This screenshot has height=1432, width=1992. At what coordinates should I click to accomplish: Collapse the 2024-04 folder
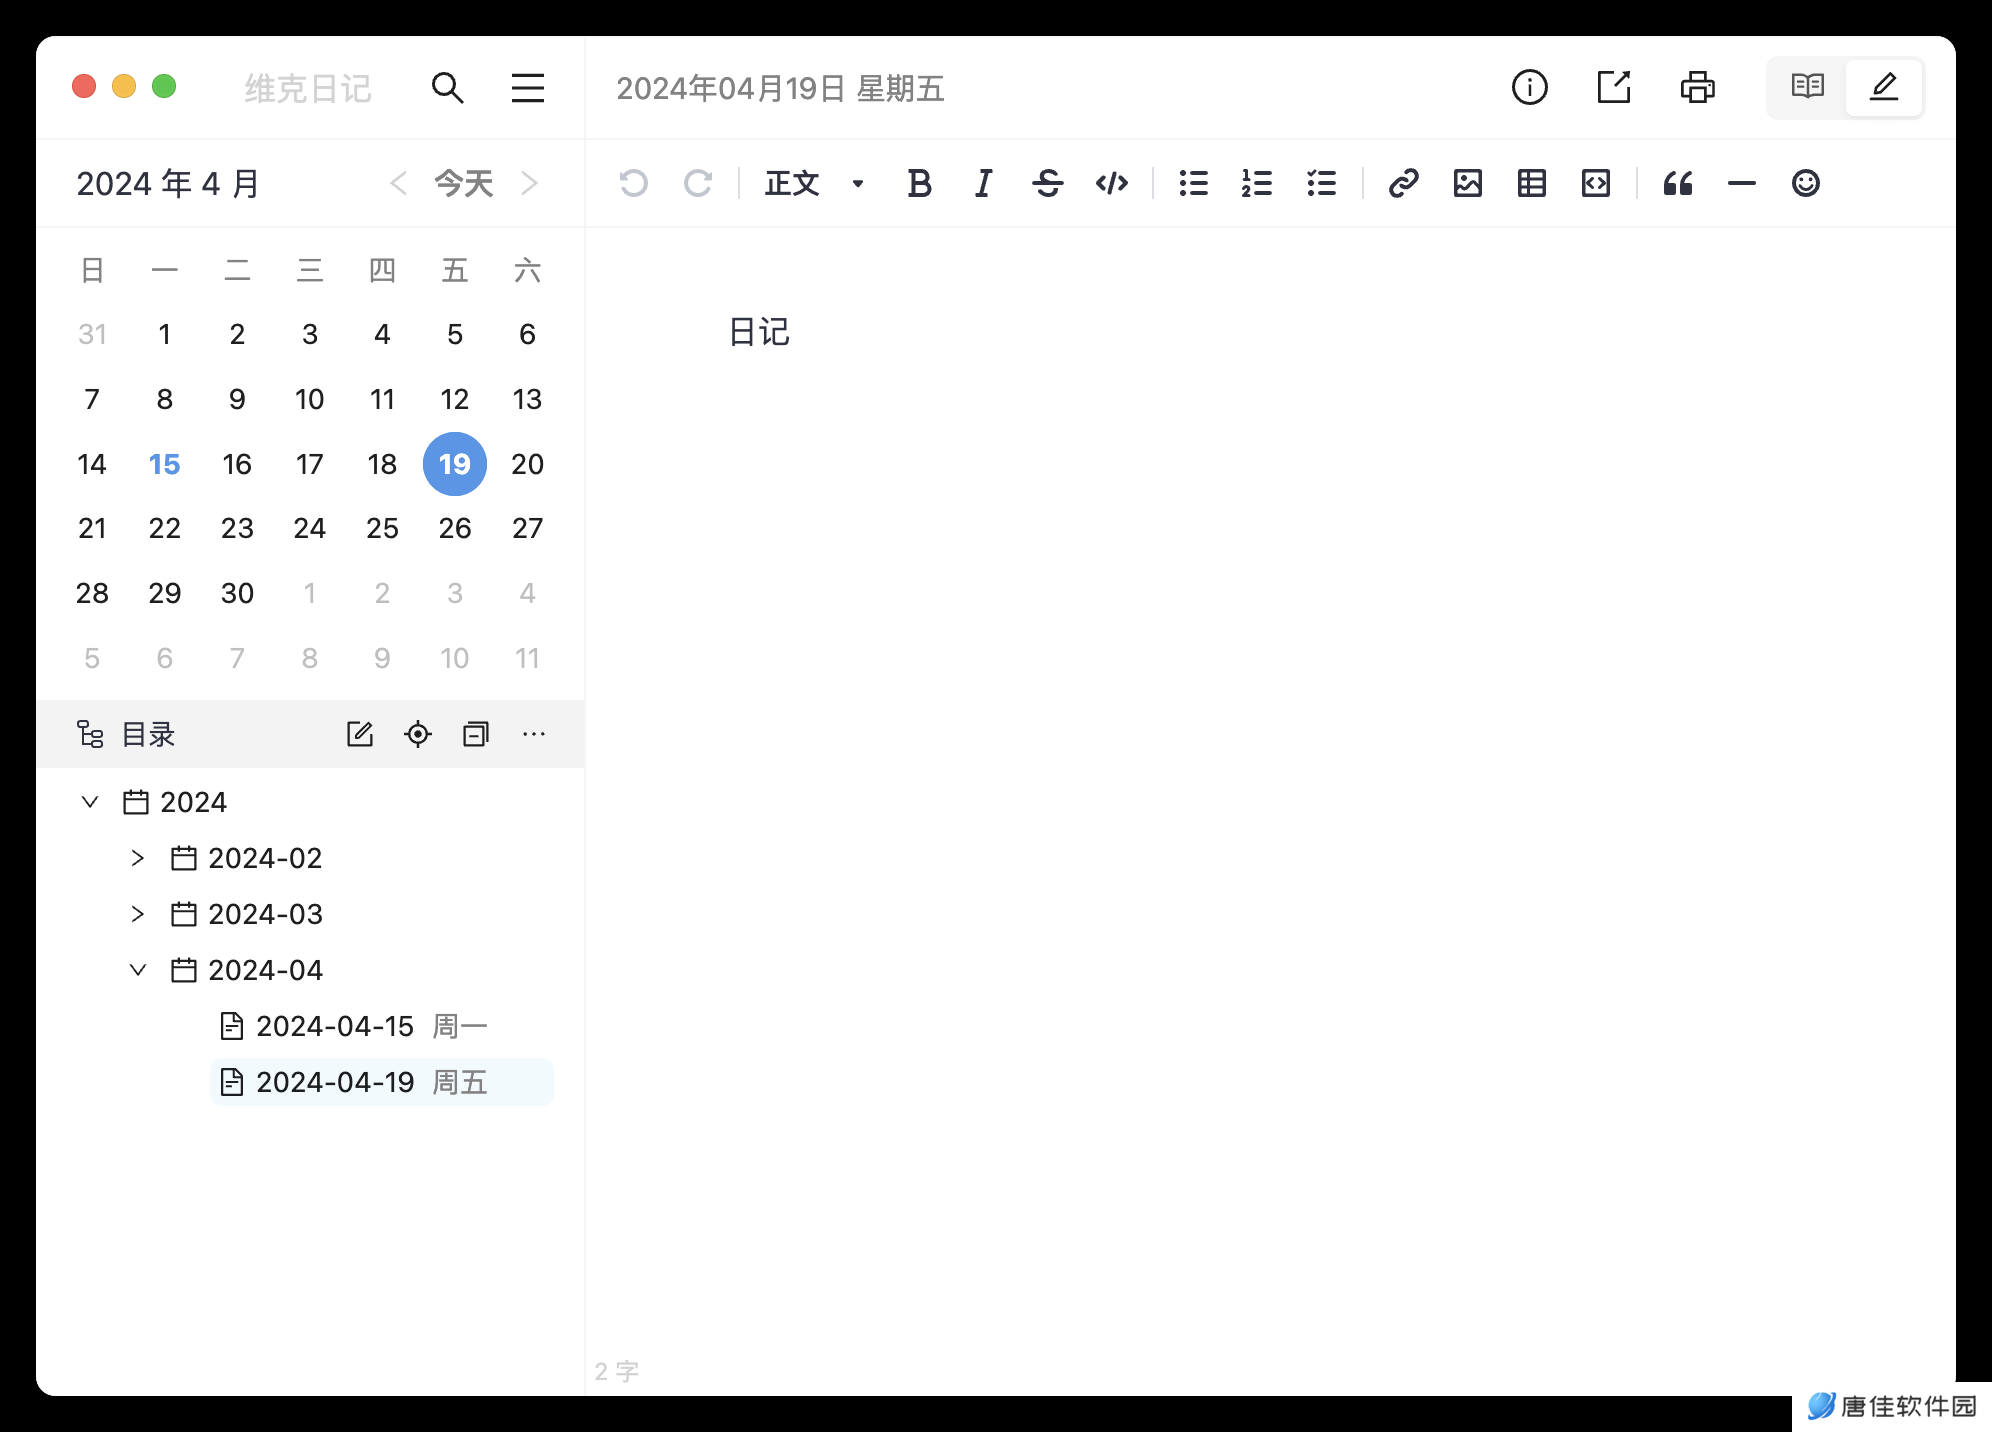(x=138, y=970)
